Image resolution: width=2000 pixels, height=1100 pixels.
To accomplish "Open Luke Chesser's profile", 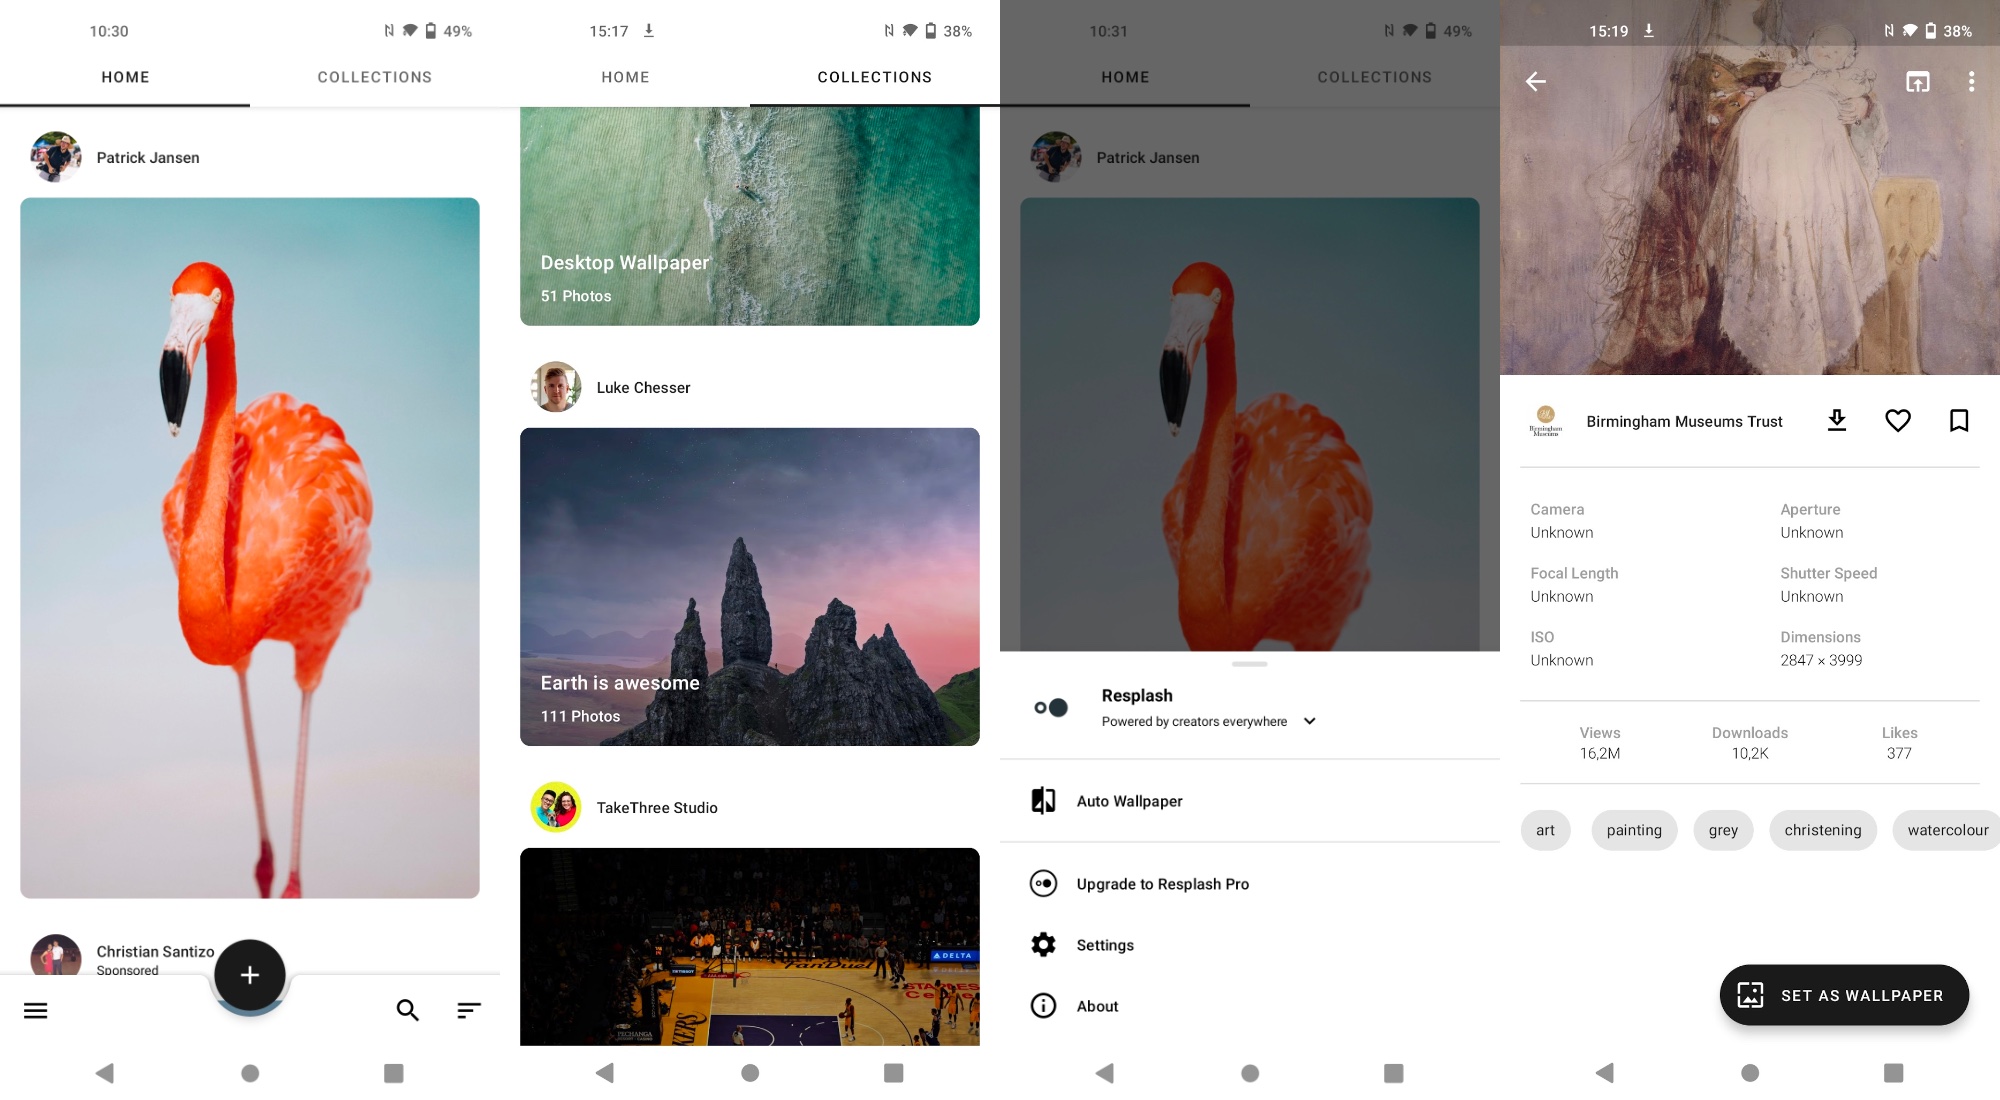I will click(642, 388).
